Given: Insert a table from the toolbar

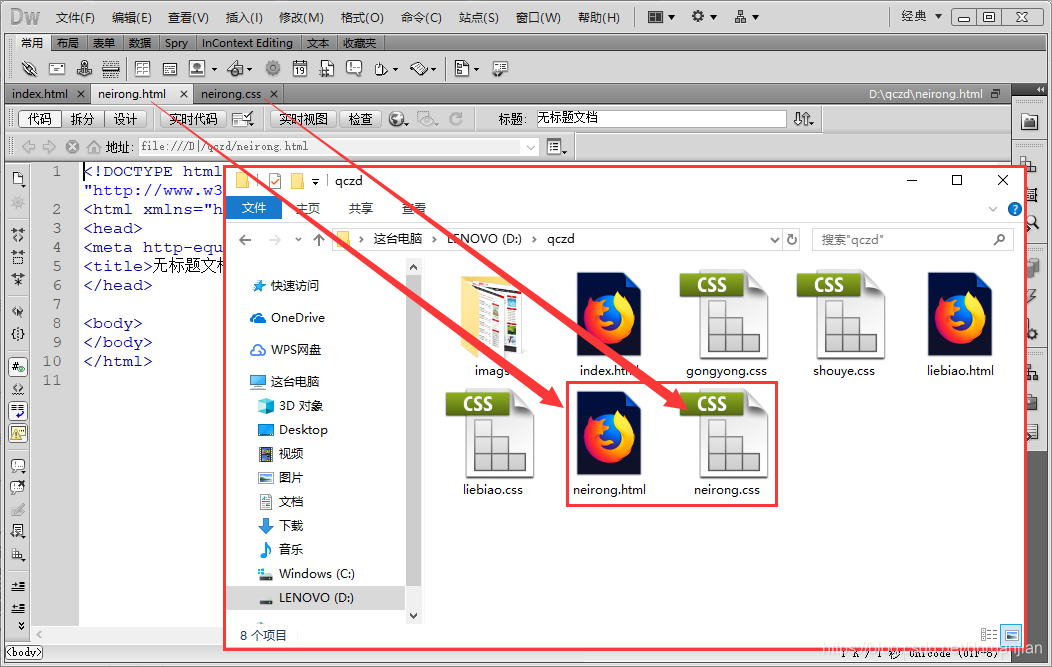Looking at the screenshot, I should pos(142,68).
